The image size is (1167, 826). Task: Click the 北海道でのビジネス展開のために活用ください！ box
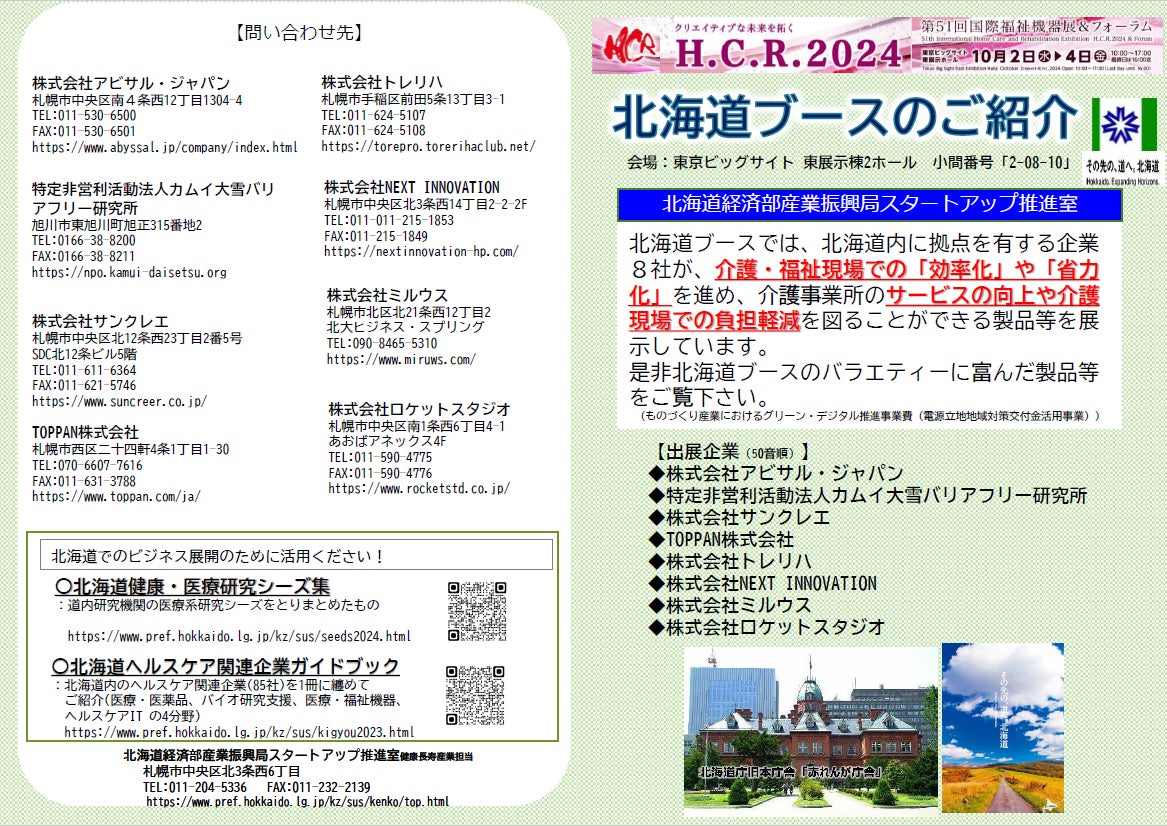pos(296,555)
